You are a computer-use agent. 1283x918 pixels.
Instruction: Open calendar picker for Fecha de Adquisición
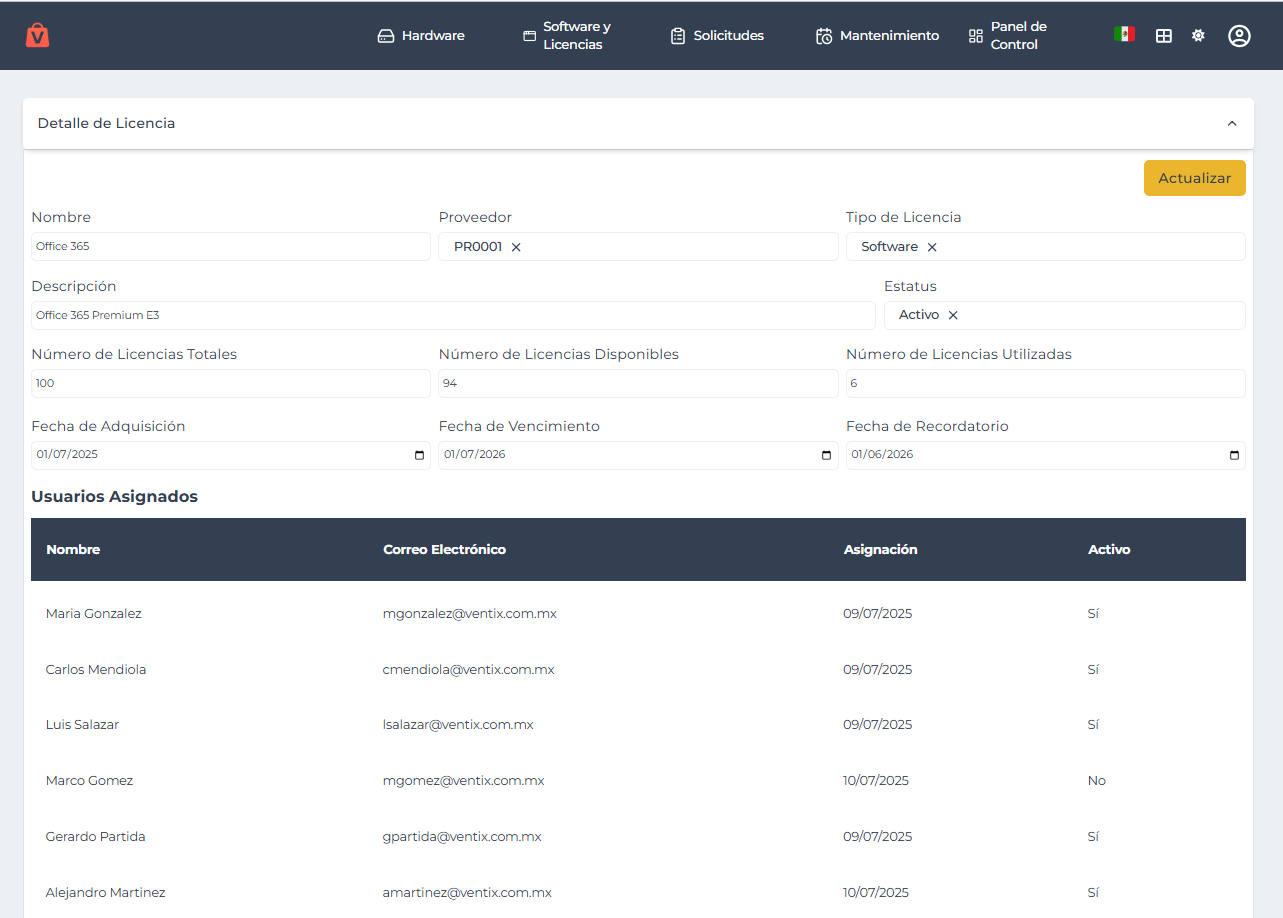[x=419, y=455]
